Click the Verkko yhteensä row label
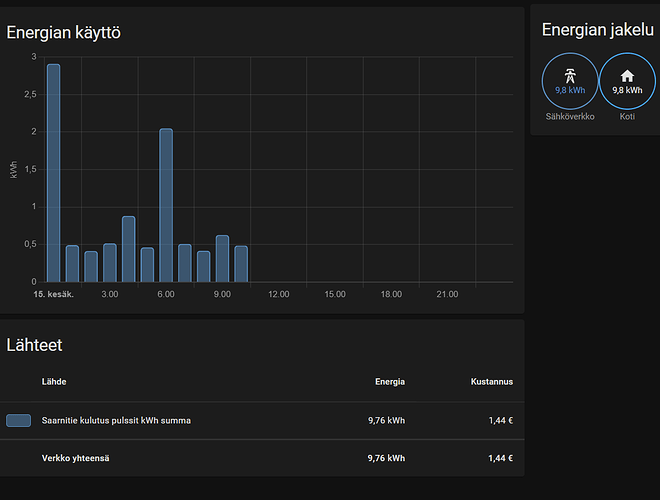The image size is (660, 500). (x=75, y=458)
